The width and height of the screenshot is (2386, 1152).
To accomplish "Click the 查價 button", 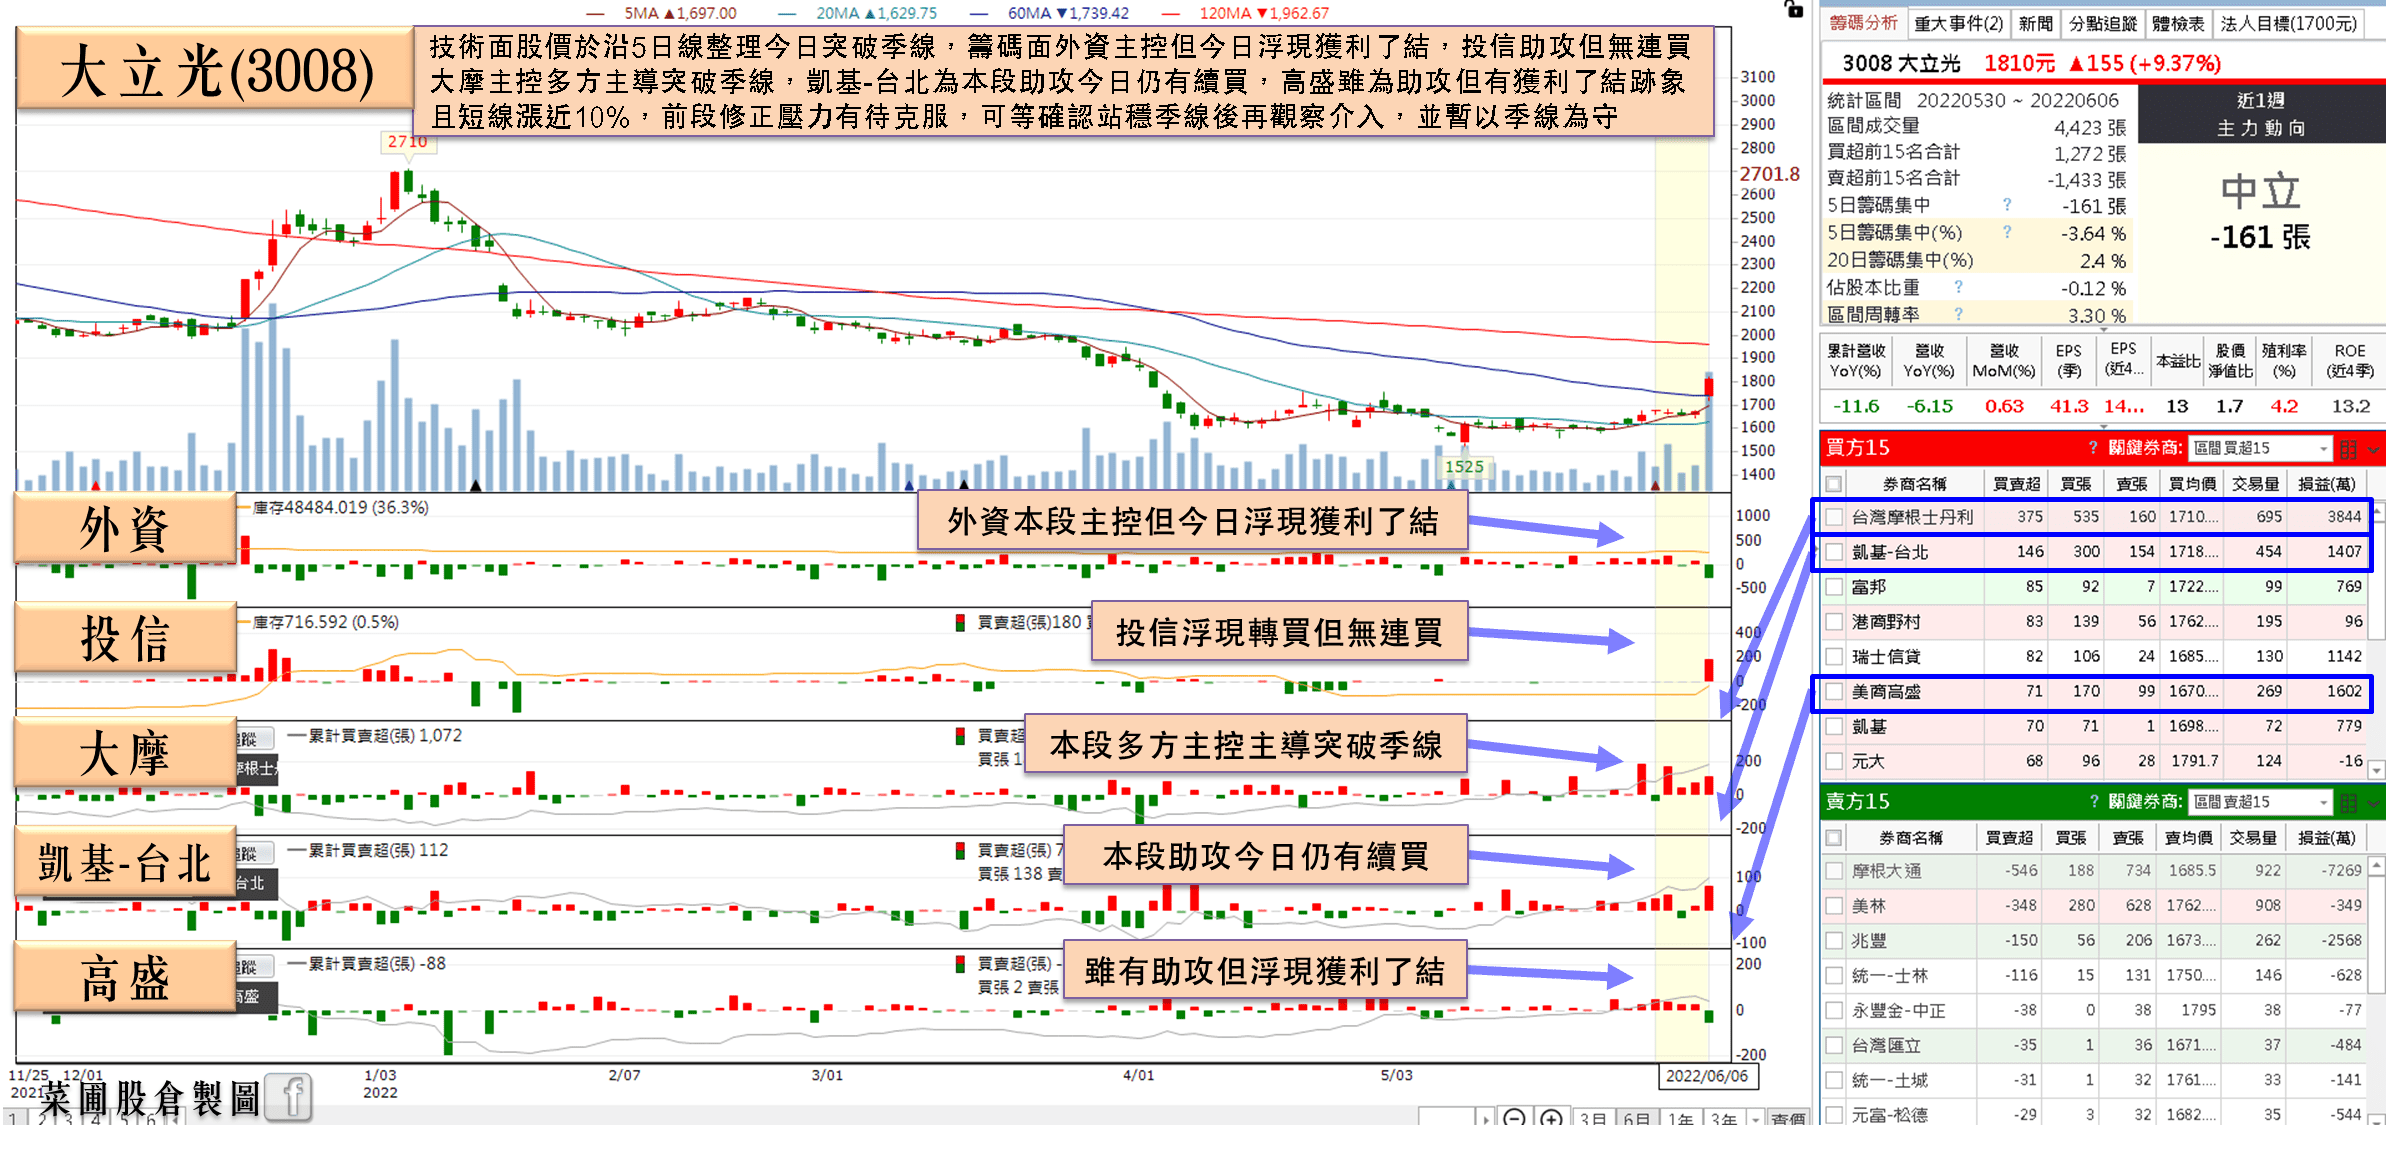I will 1788,1119.
